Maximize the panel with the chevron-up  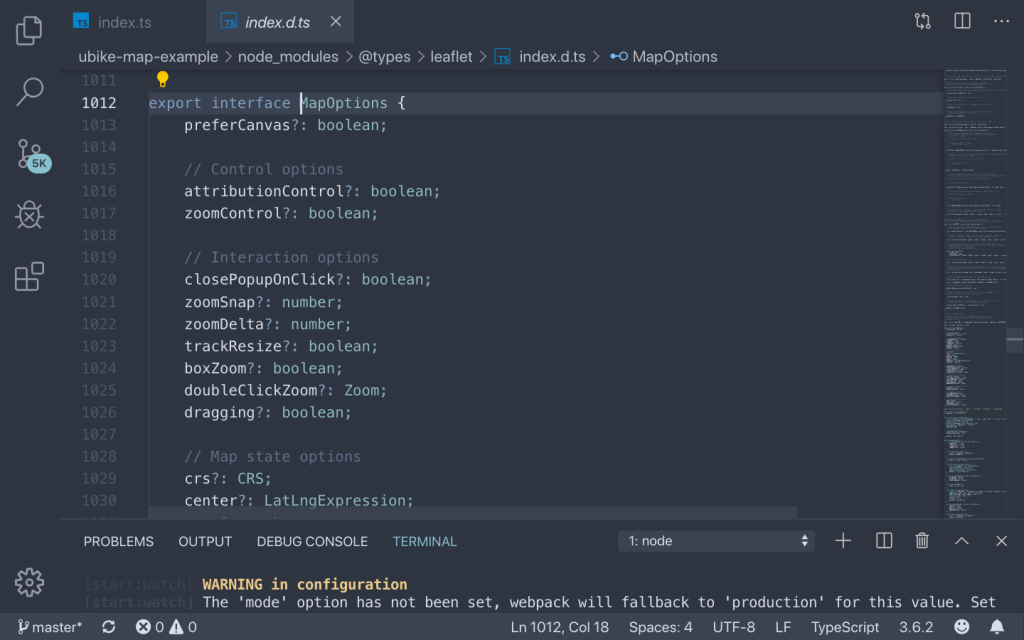click(962, 541)
